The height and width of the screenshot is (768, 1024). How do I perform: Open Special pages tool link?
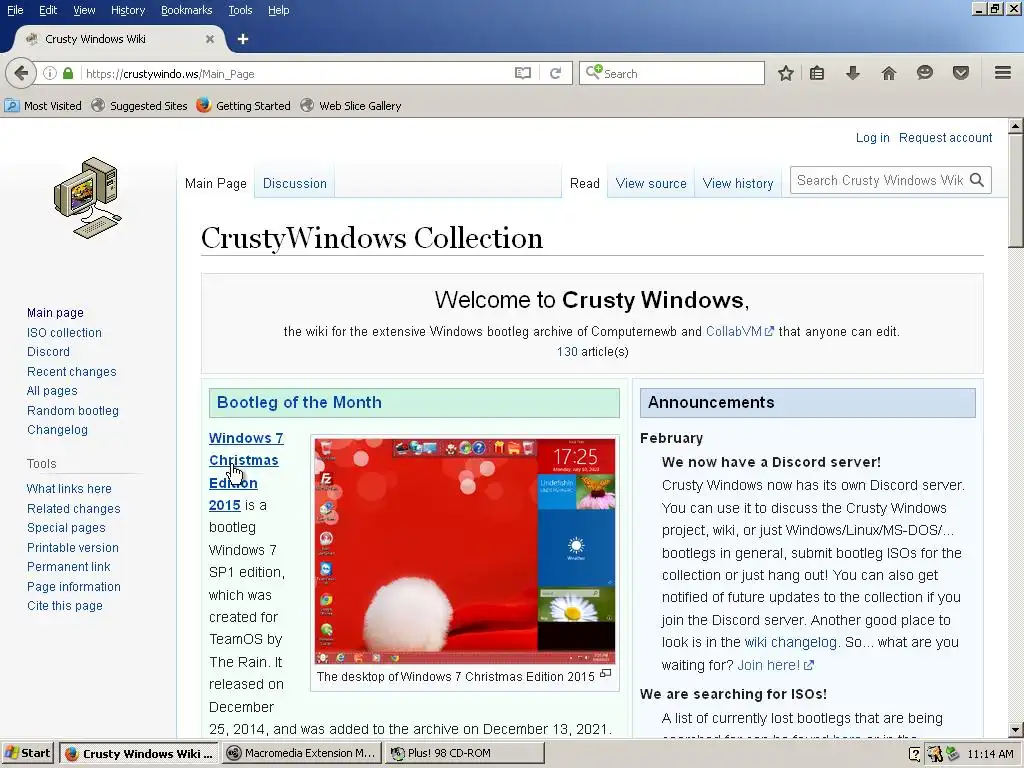[66, 528]
